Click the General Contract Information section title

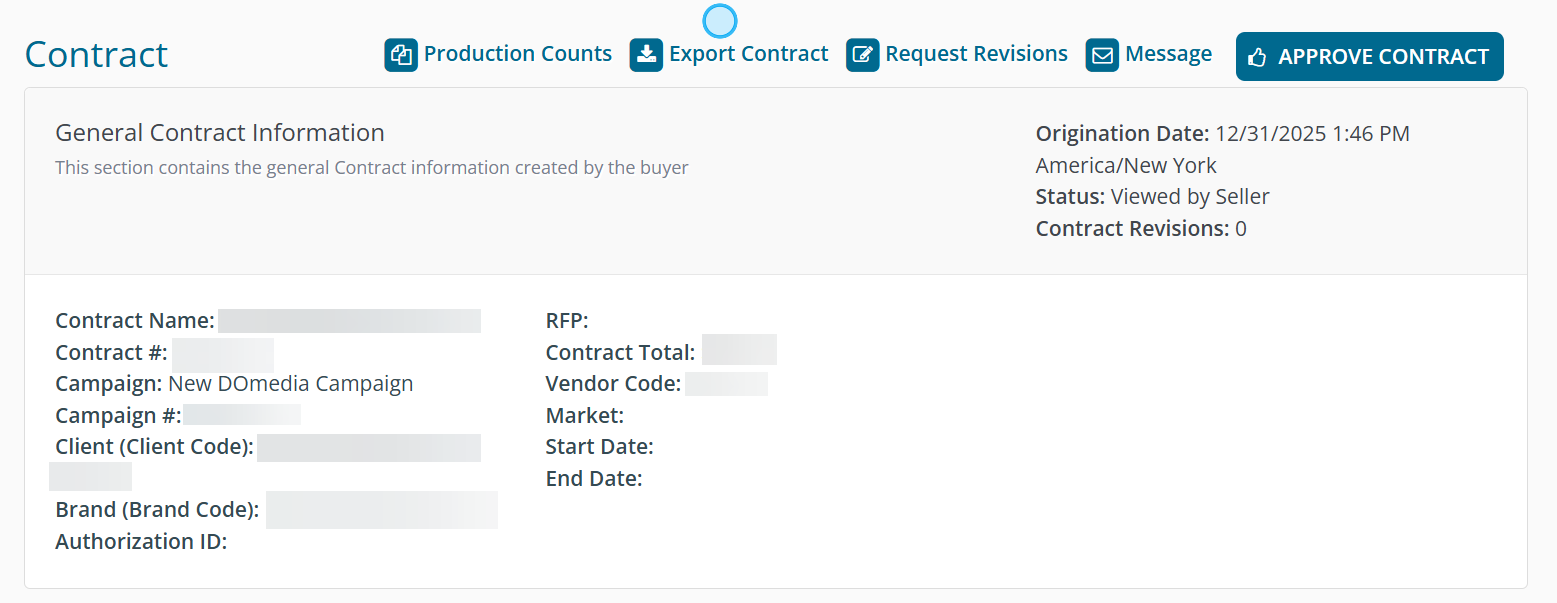tap(220, 133)
